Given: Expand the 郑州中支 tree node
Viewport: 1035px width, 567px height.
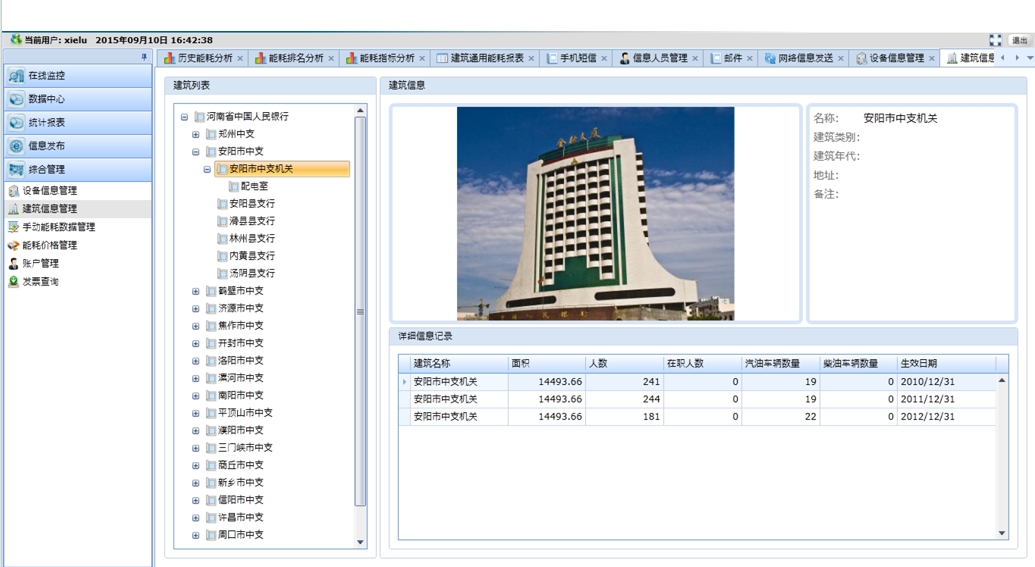Looking at the screenshot, I should point(196,134).
